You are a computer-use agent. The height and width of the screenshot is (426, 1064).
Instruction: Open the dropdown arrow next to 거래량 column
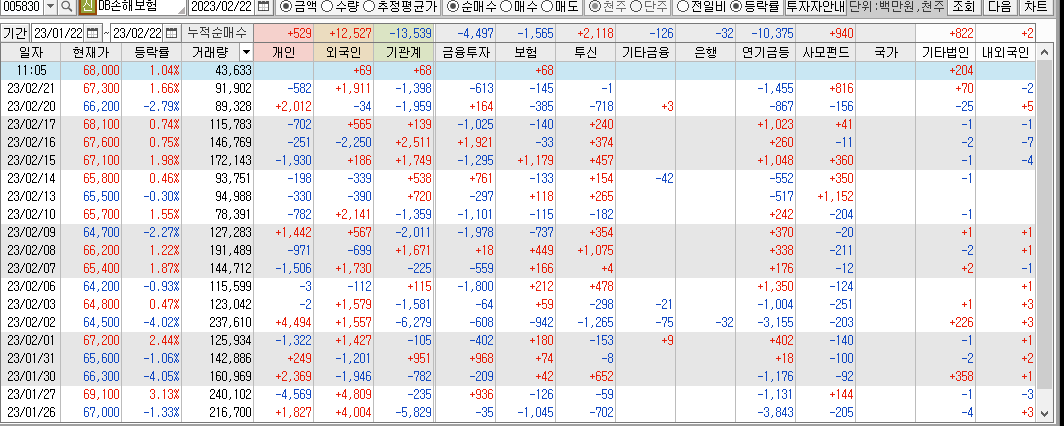[246, 52]
